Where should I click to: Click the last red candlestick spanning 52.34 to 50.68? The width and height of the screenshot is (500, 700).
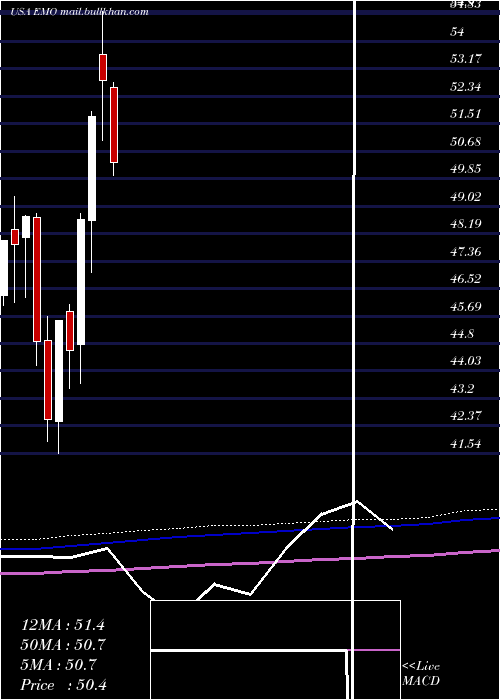click(114, 125)
